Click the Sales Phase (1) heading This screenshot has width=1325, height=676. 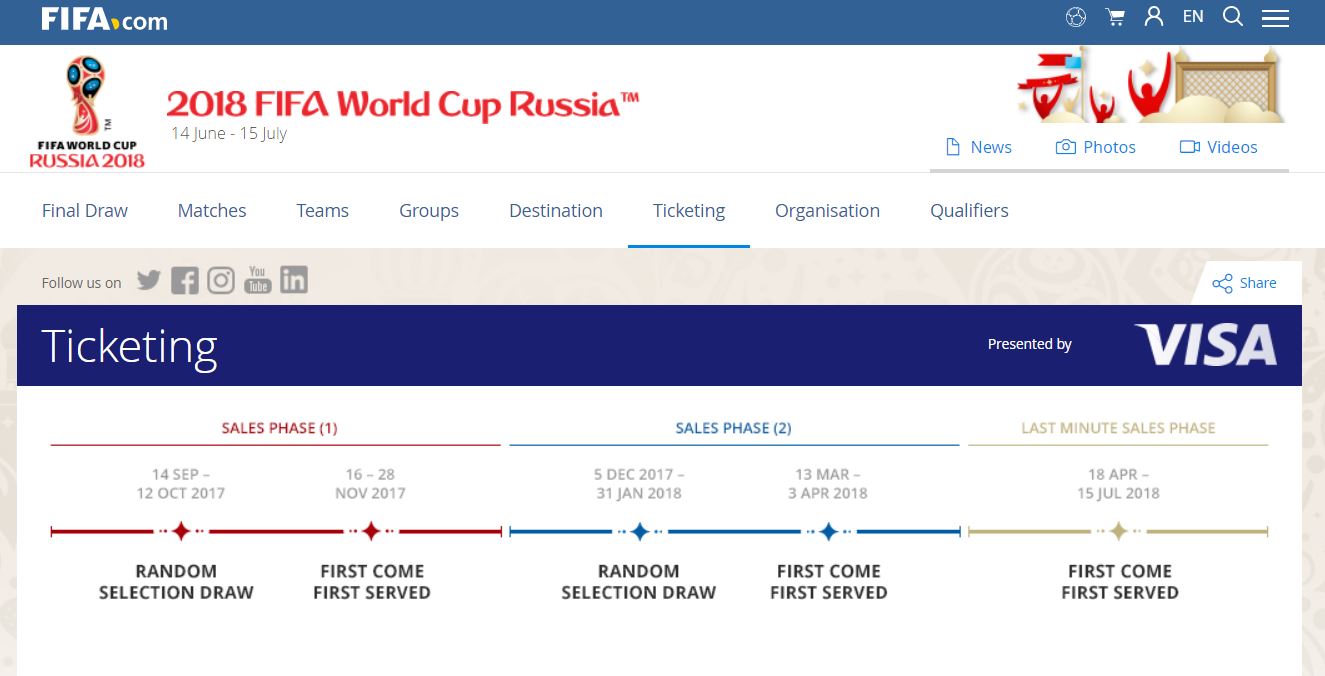279,428
